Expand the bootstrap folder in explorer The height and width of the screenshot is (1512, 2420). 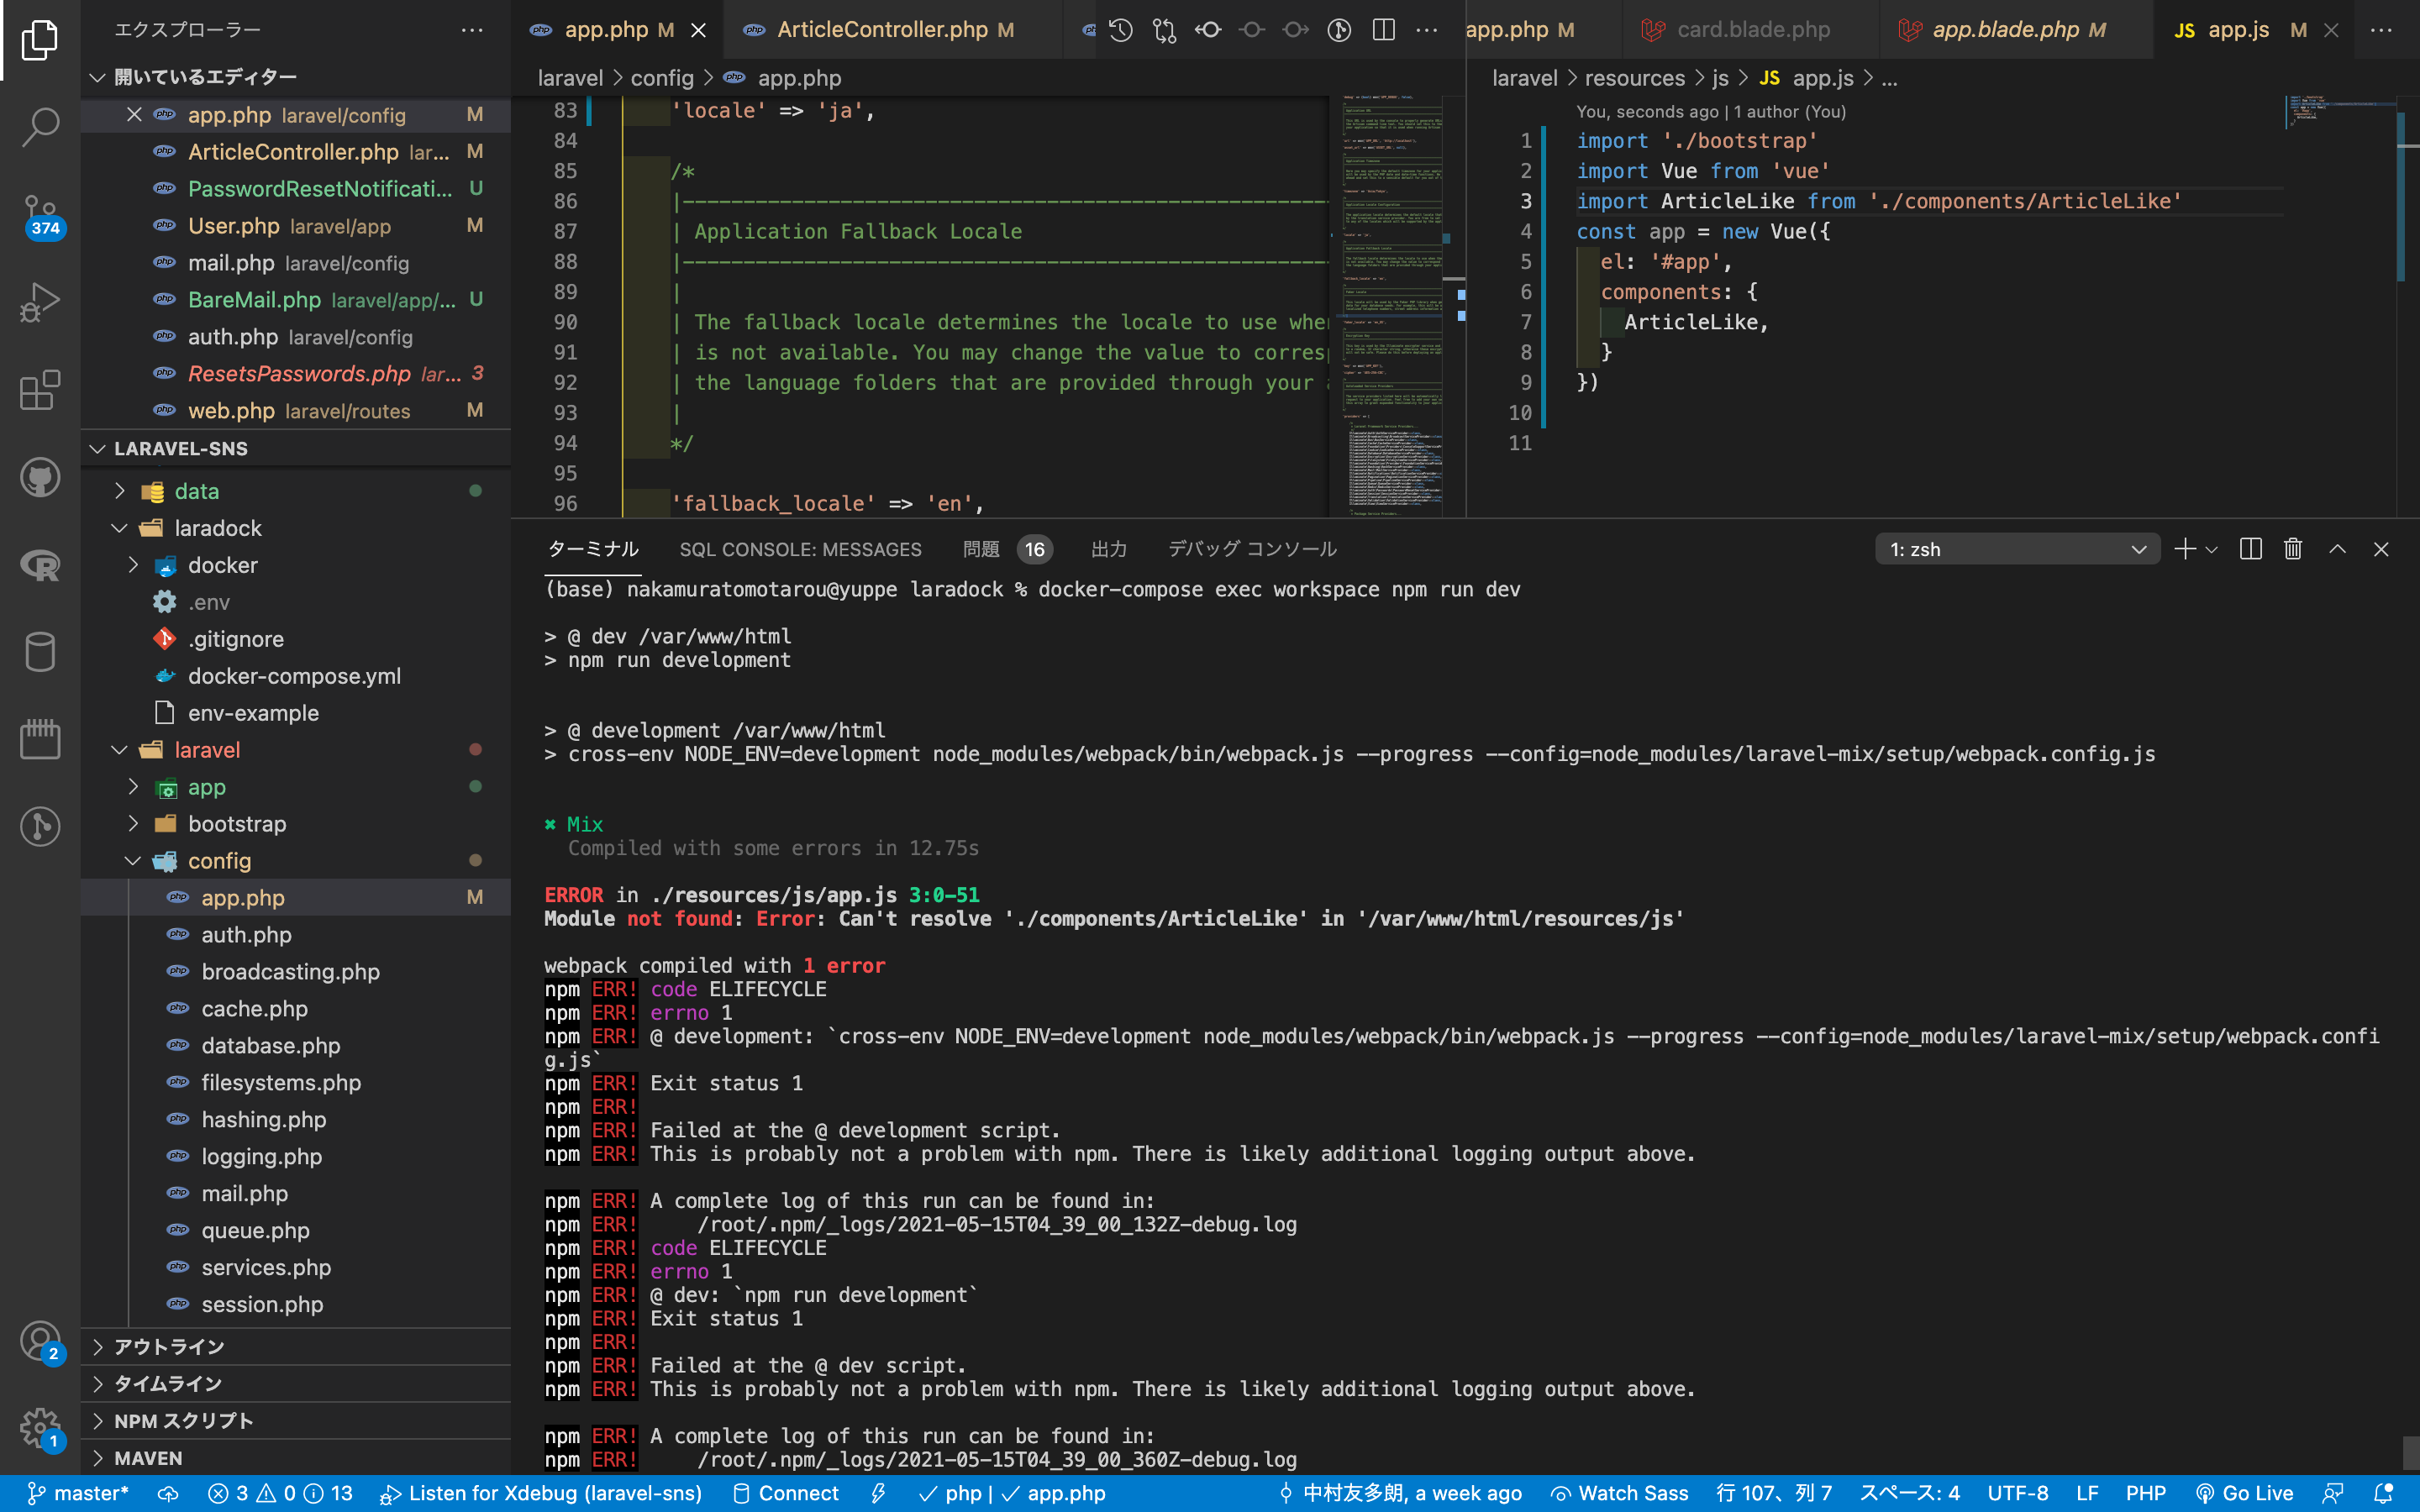click(x=236, y=824)
